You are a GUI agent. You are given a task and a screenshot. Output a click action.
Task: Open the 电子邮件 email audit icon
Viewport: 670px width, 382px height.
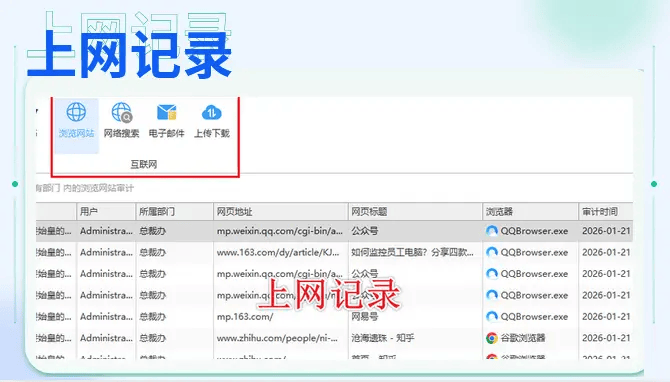coord(166,121)
